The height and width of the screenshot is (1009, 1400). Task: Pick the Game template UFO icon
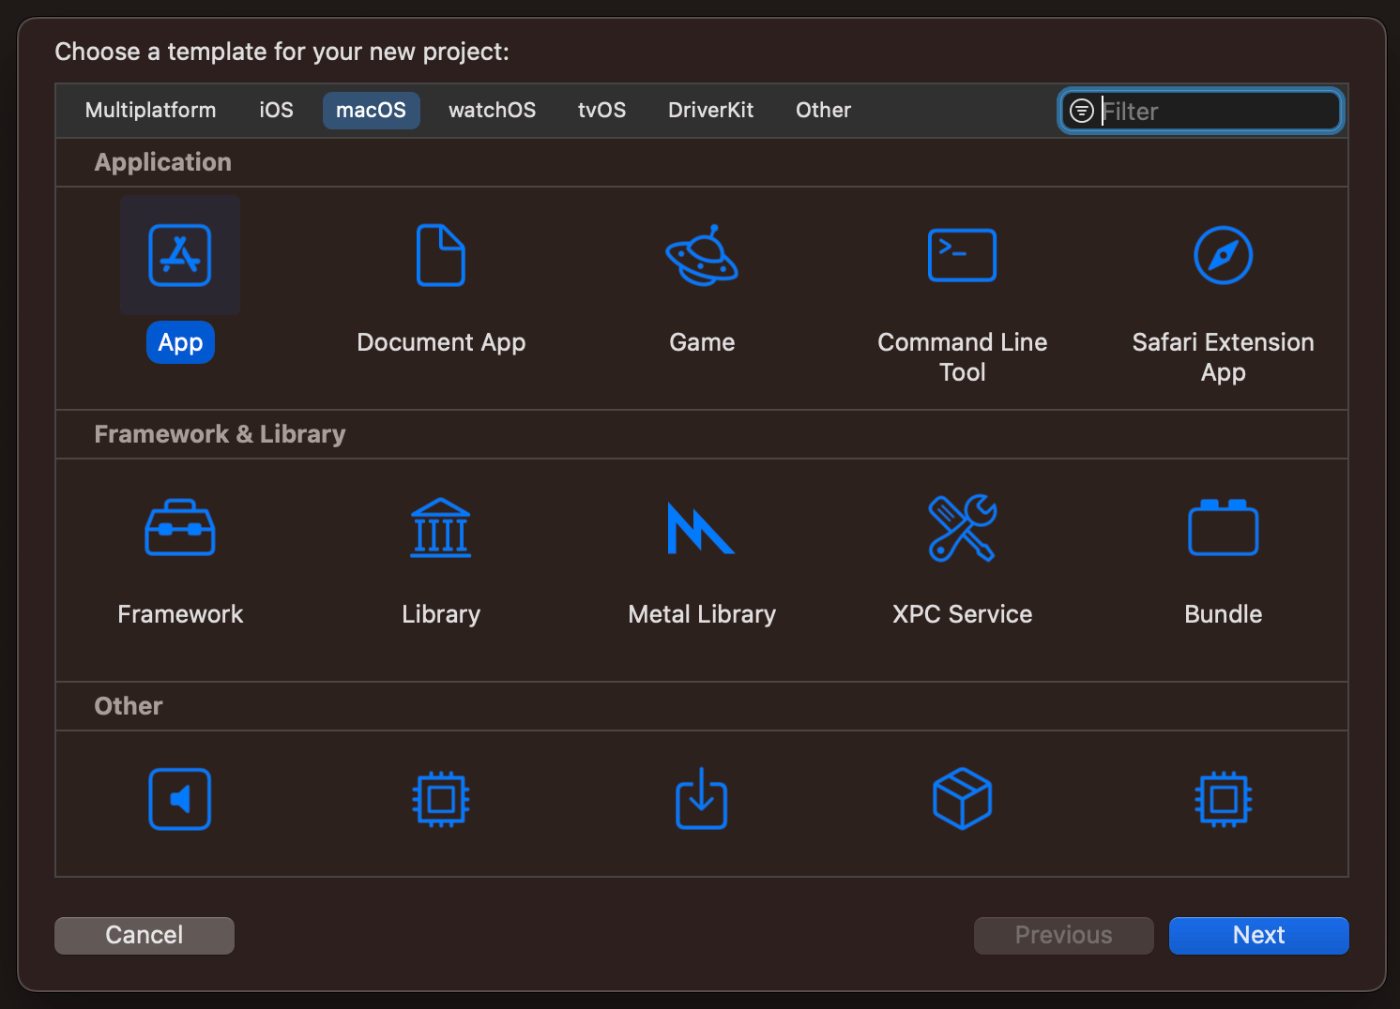[x=702, y=255]
